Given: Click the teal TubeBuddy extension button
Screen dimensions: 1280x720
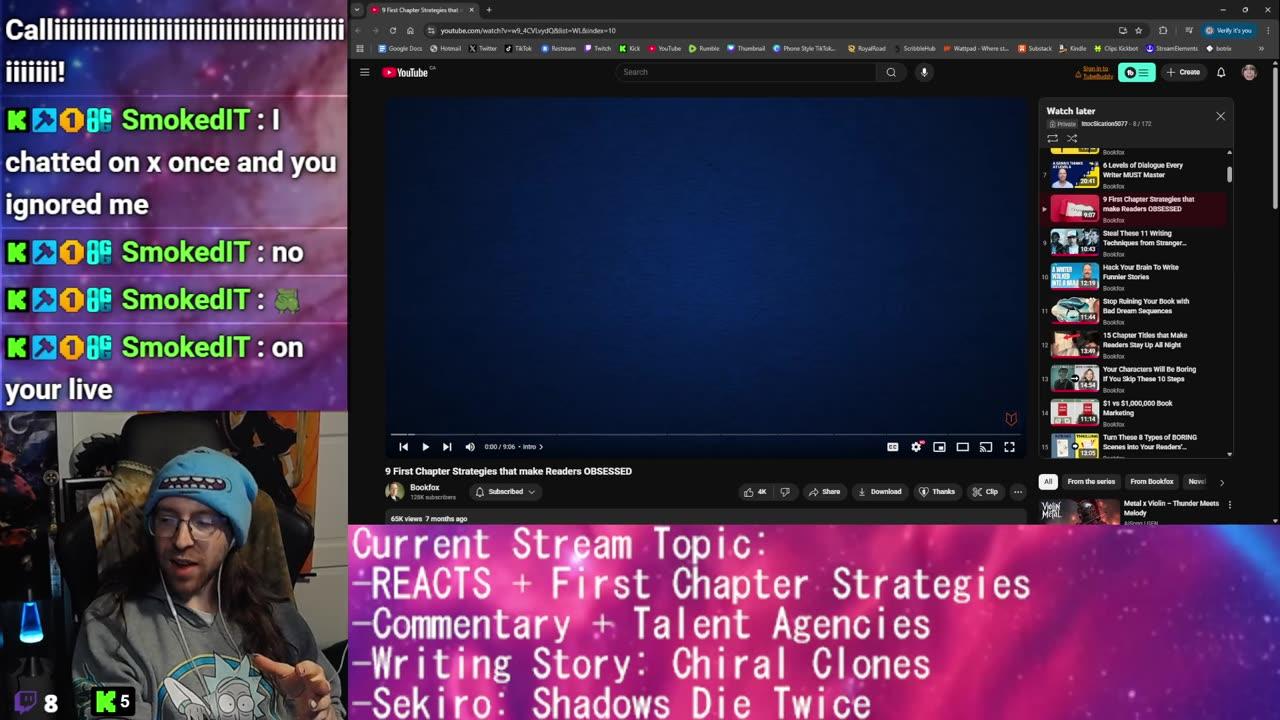Looking at the screenshot, I should pyautogui.click(x=1136, y=72).
